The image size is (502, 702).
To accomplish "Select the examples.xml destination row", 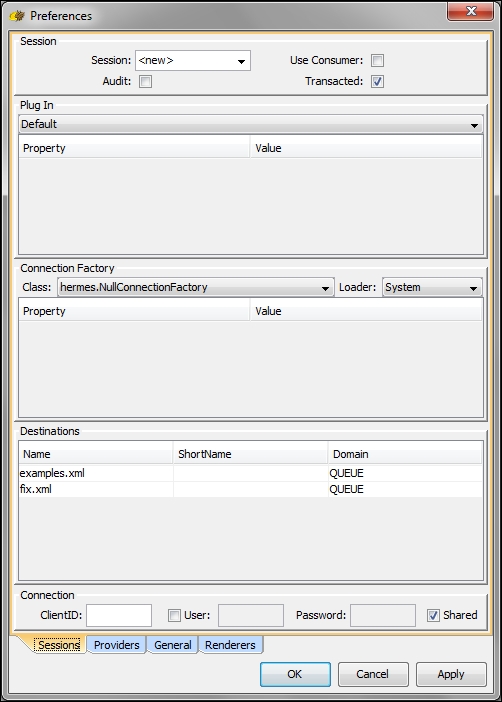I will point(251,473).
